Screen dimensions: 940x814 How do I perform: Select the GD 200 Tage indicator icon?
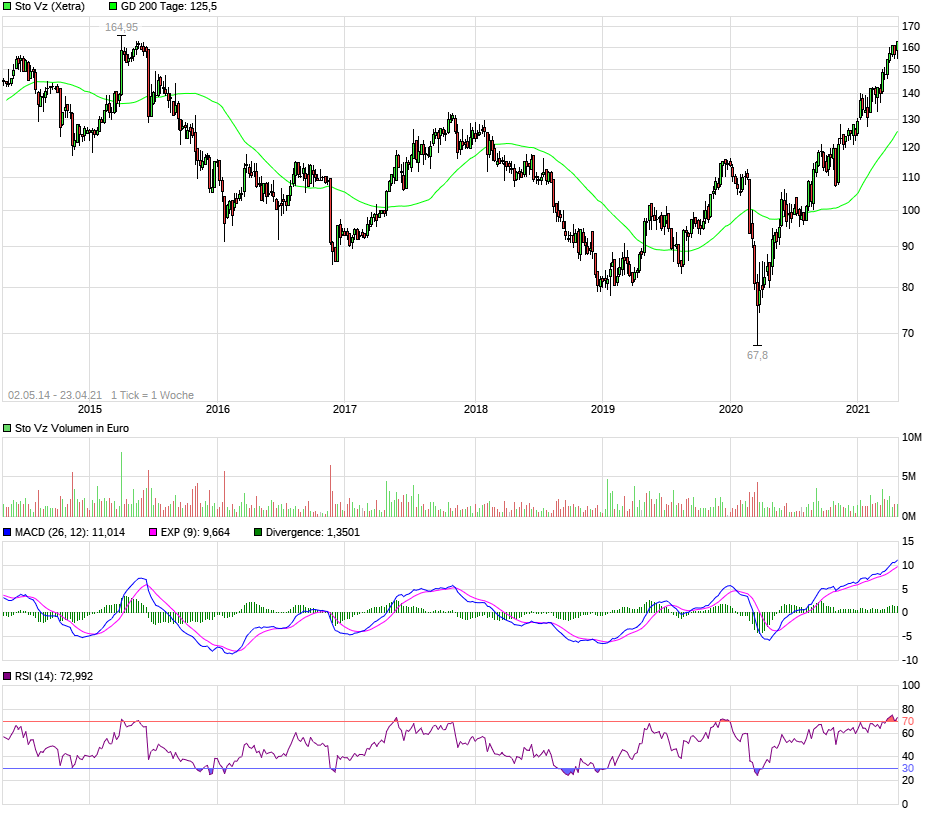[x=113, y=6]
